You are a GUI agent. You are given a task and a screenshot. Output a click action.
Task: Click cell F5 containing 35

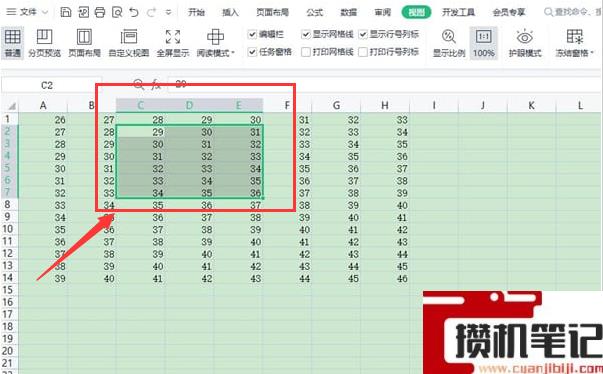[288, 168]
